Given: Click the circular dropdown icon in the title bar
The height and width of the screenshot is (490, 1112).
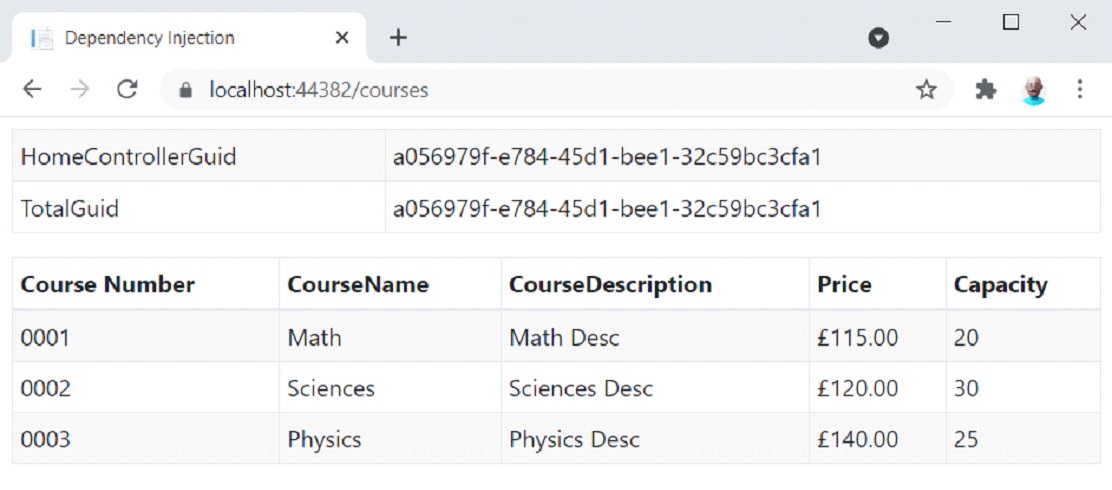Looking at the screenshot, I should pos(879,38).
